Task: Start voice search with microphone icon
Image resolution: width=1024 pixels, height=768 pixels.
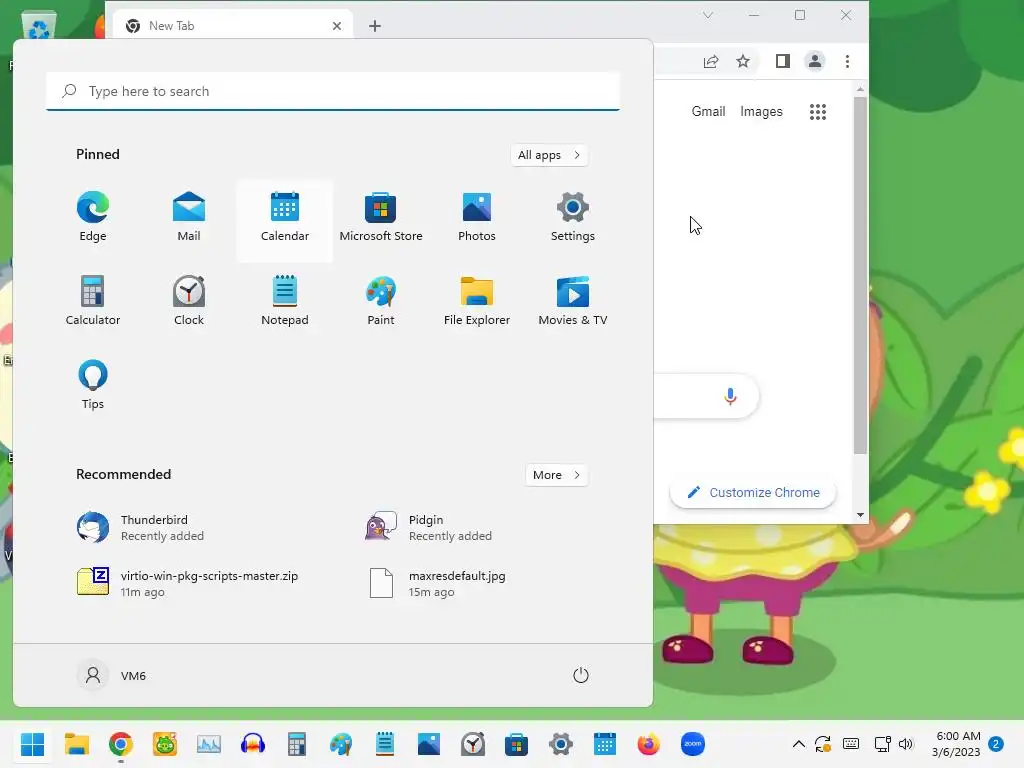Action: (730, 396)
